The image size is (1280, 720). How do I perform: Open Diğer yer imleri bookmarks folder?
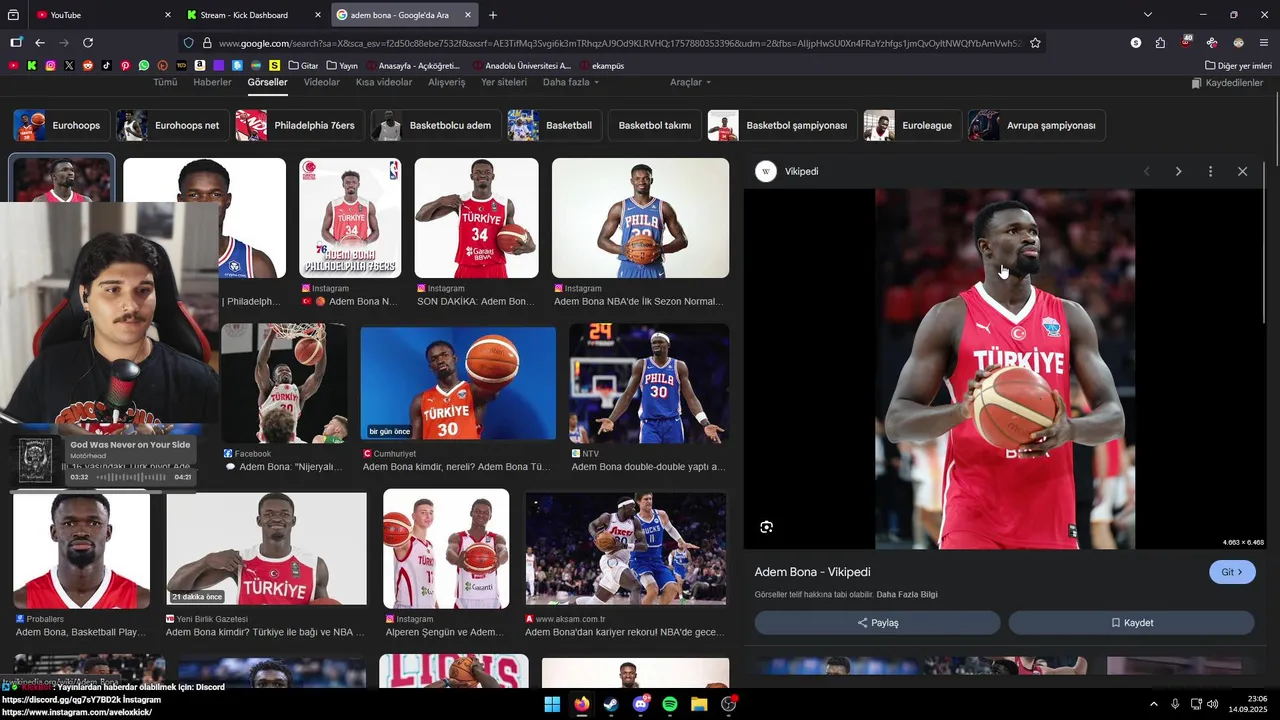tap(1238, 65)
